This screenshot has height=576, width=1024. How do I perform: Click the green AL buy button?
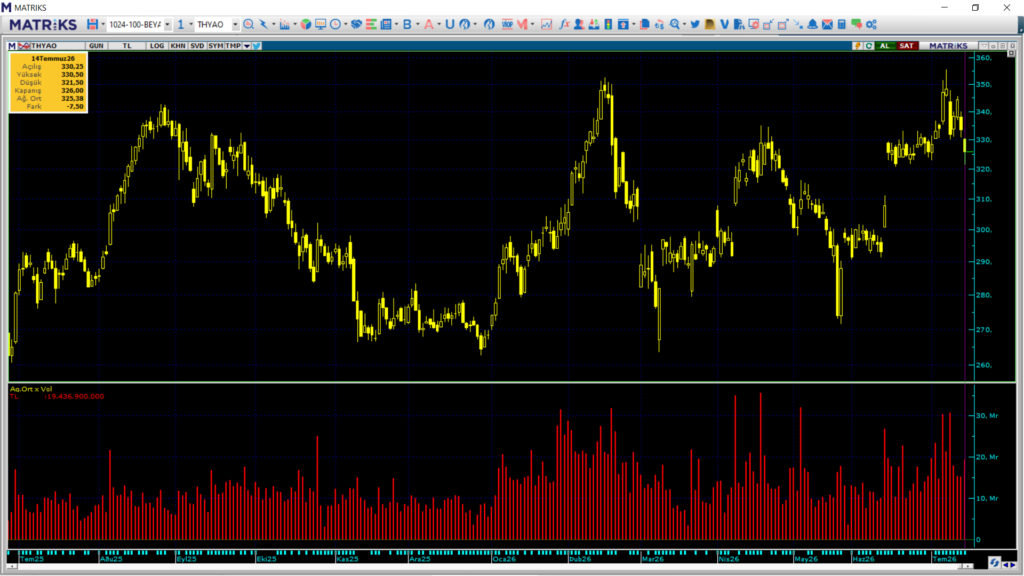click(884, 46)
